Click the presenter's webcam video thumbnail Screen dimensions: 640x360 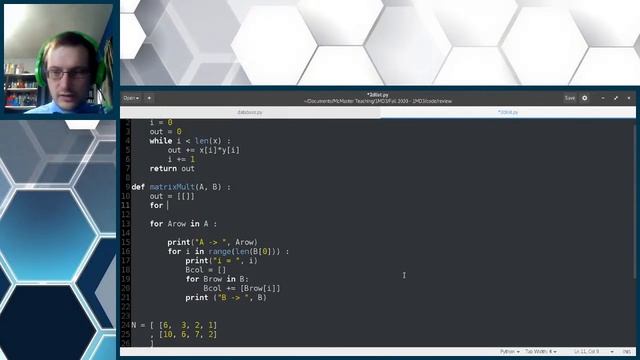click(58, 59)
